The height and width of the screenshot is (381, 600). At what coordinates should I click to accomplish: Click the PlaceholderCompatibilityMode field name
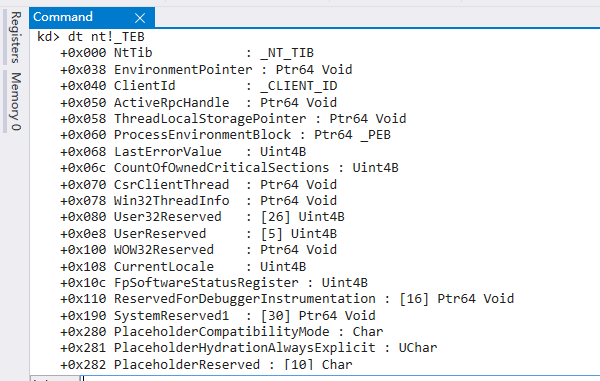222,331
